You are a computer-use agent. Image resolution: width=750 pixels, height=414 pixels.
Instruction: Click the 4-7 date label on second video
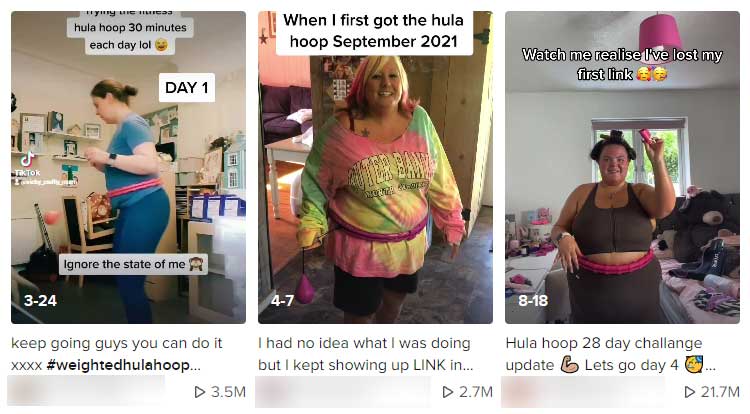pos(282,301)
